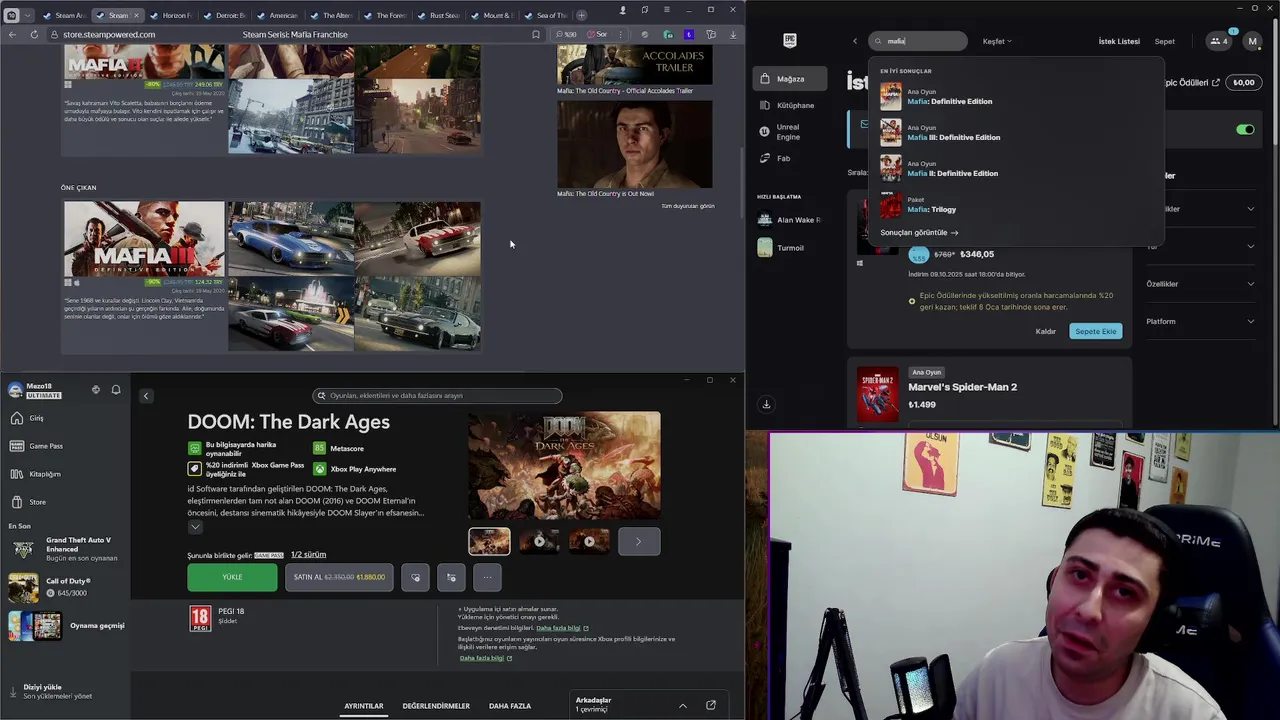Switch to DEĞERLENDİRMELER tab
This screenshot has height=720, width=1280.
(x=436, y=706)
